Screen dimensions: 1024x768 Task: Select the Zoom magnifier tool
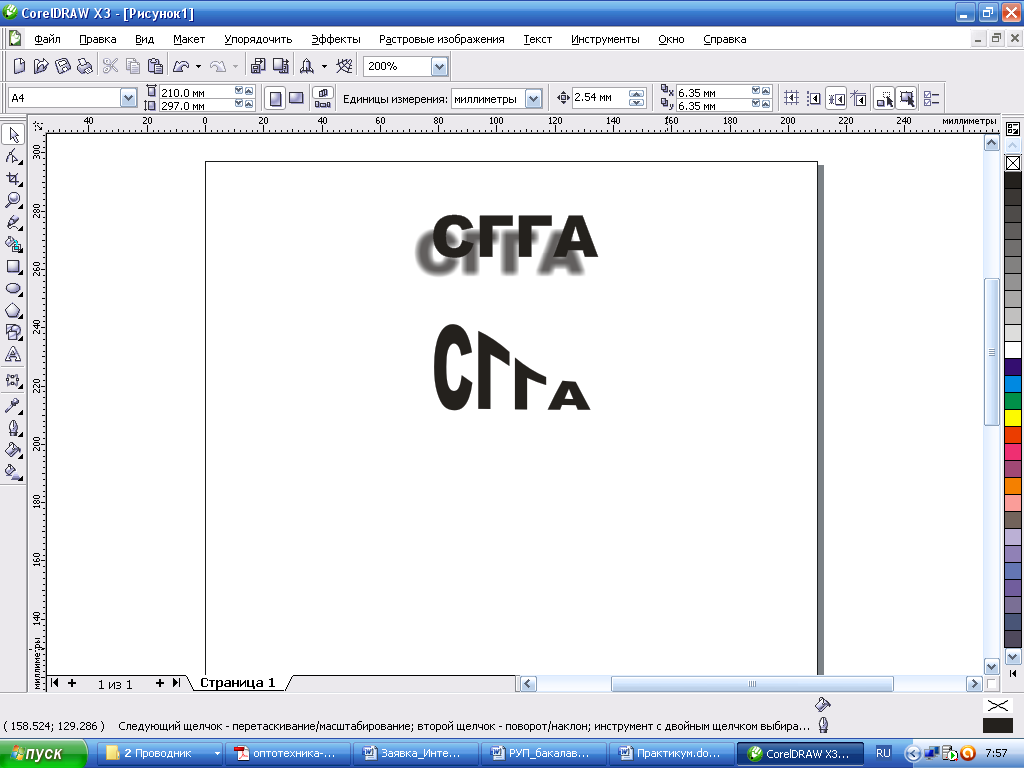click(x=13, y=200)
